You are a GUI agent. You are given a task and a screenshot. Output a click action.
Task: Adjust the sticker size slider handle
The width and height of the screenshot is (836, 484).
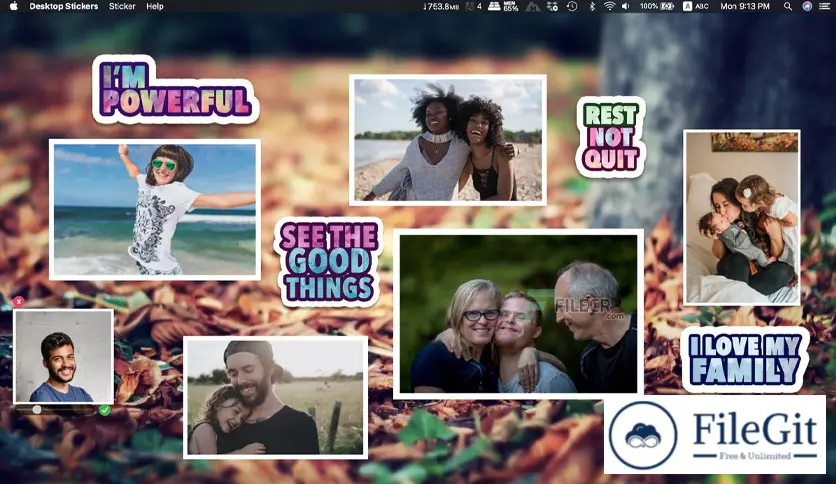click(37, 409)
